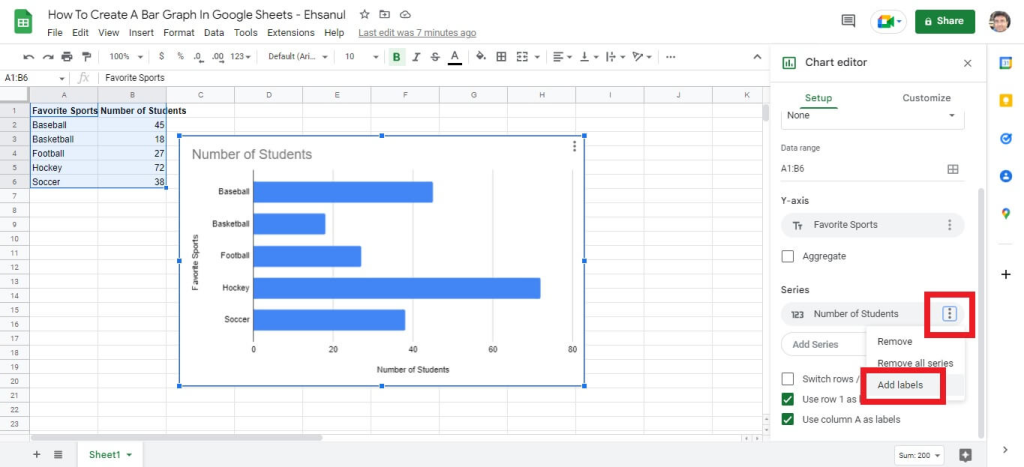Open Favorite Sports Y-axis options menu

(950, 225)
